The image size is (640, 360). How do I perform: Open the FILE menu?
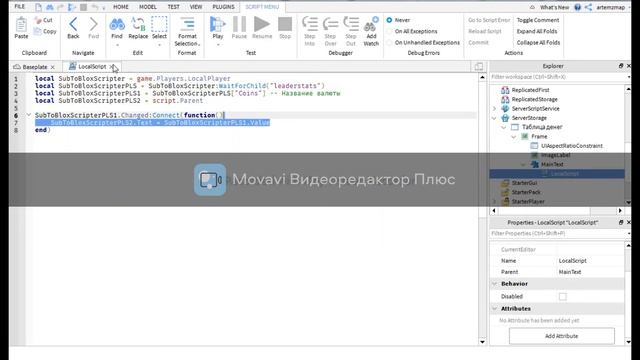pyautogui.click(x=20, y=7)
